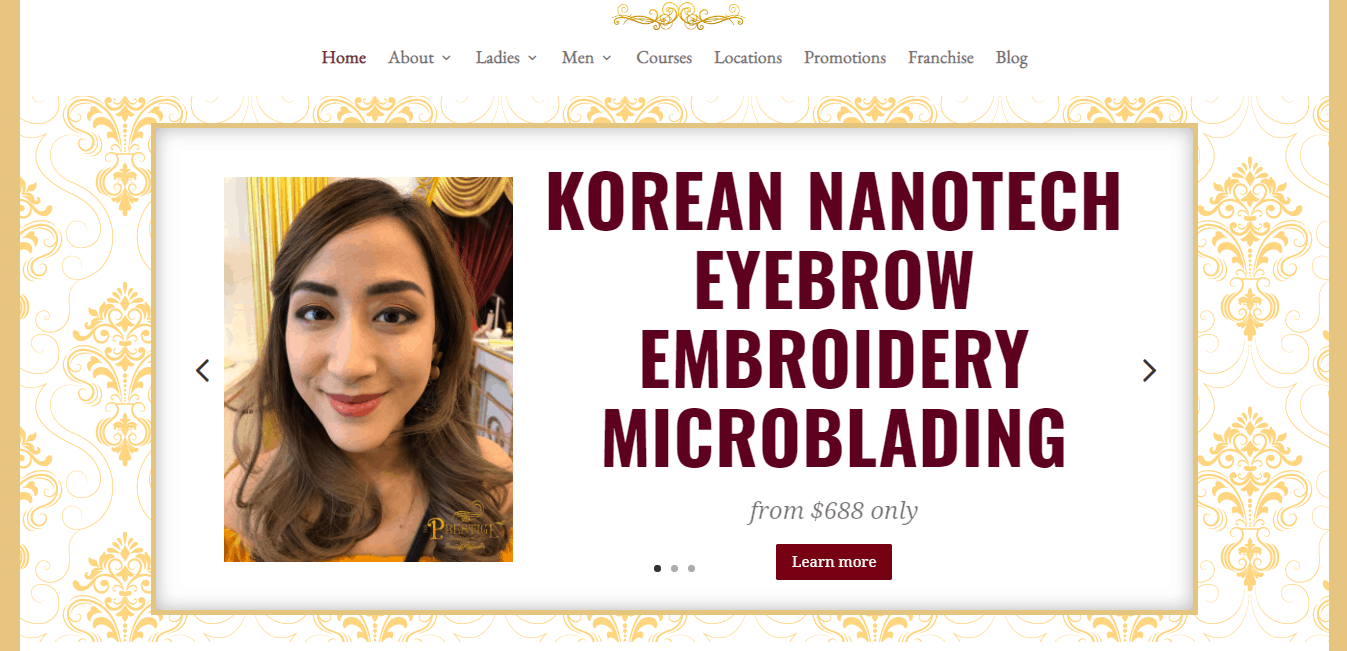The image size is (1347, 651).
Task: Click the 'from $688 only' subtitle
Action: pyautogui.click(x=833, y=511)
